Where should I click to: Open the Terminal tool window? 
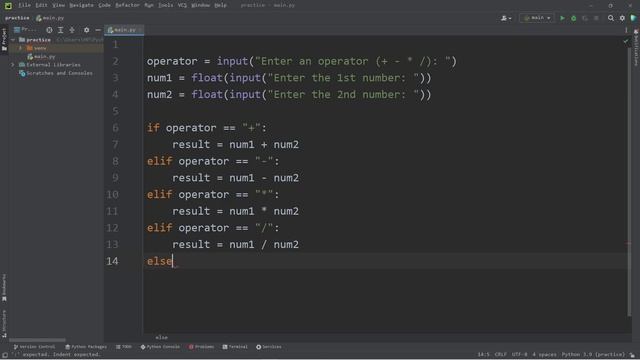[235, 347]
